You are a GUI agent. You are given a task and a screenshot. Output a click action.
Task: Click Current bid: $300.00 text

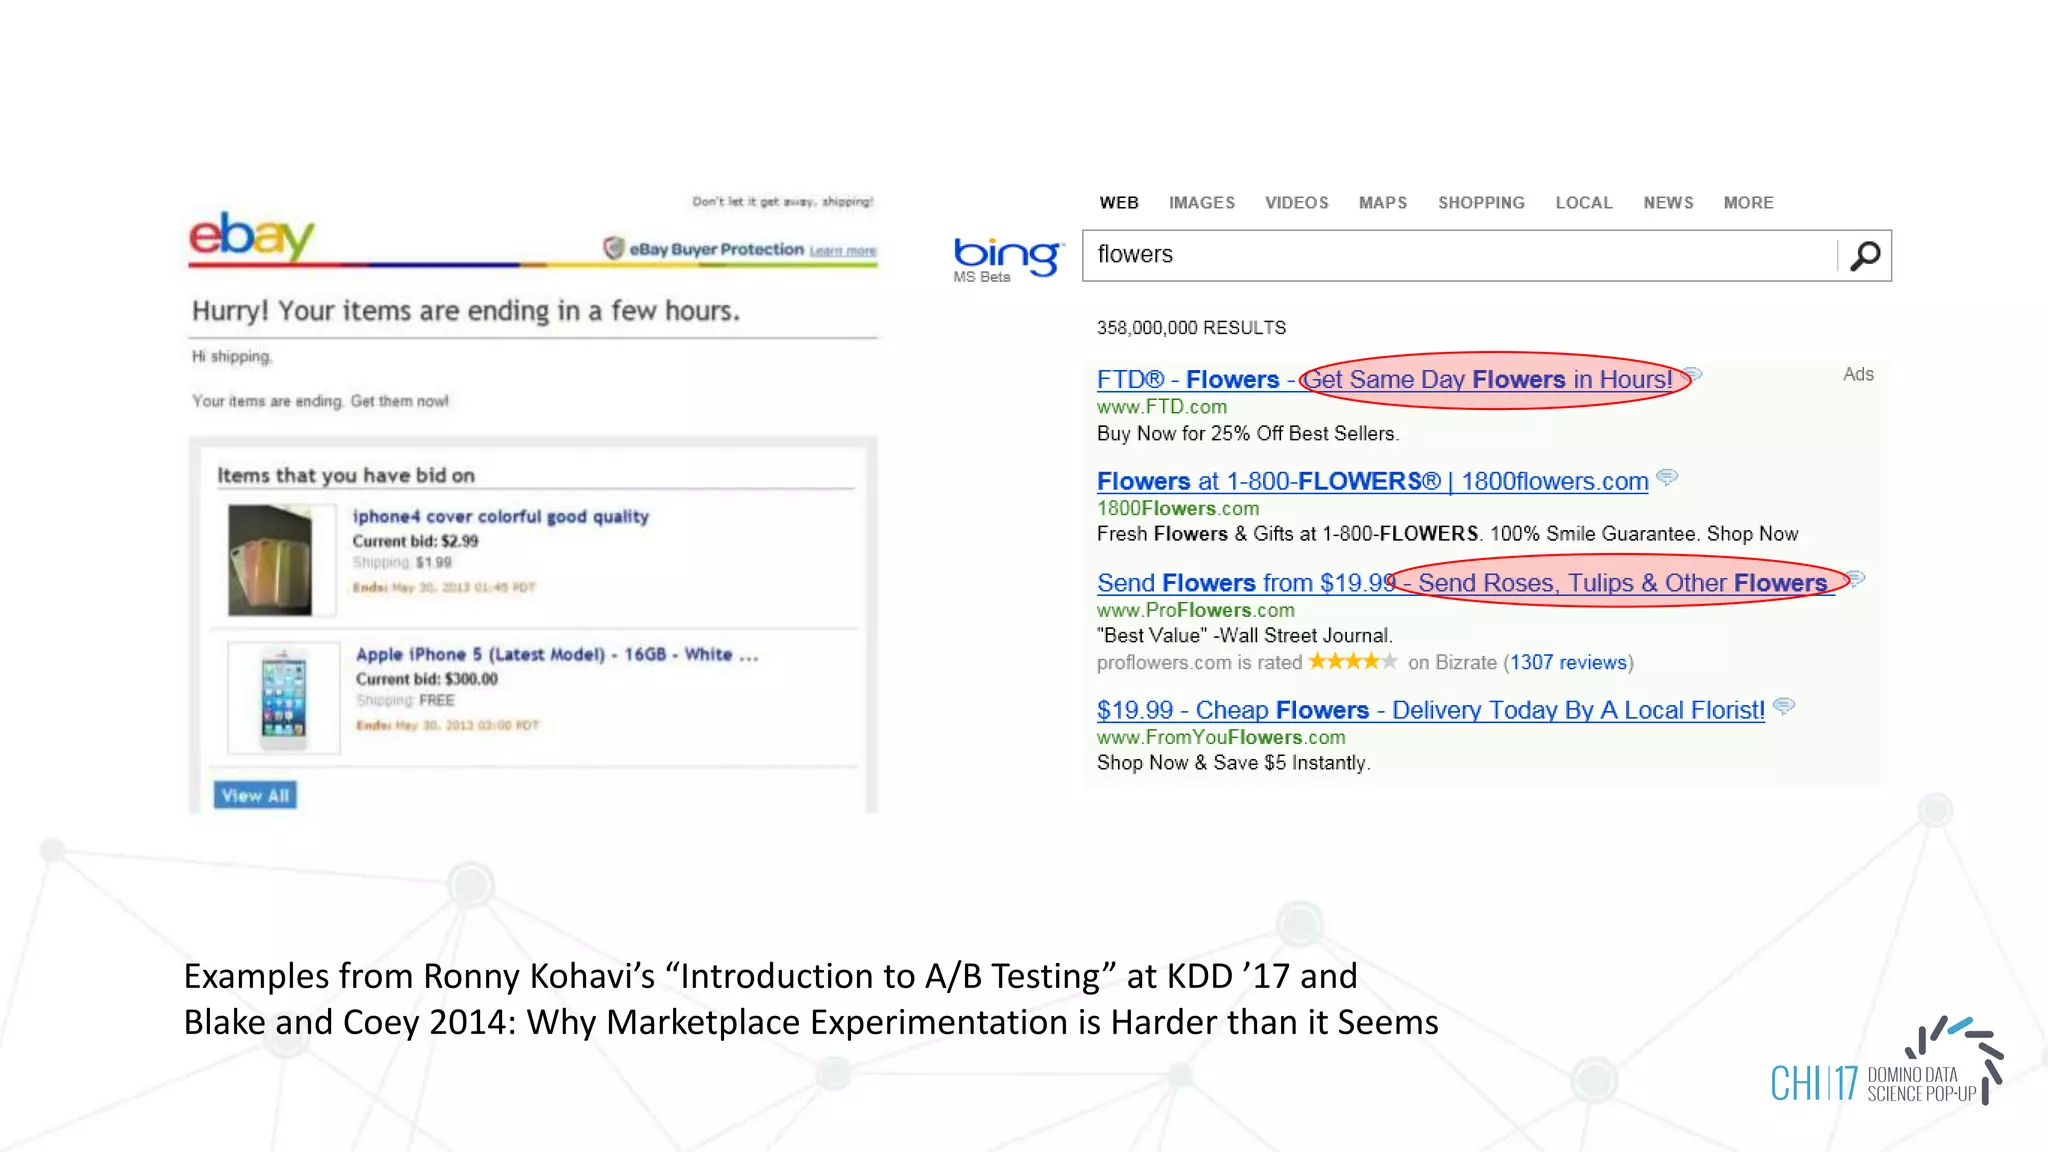(426, 679)
